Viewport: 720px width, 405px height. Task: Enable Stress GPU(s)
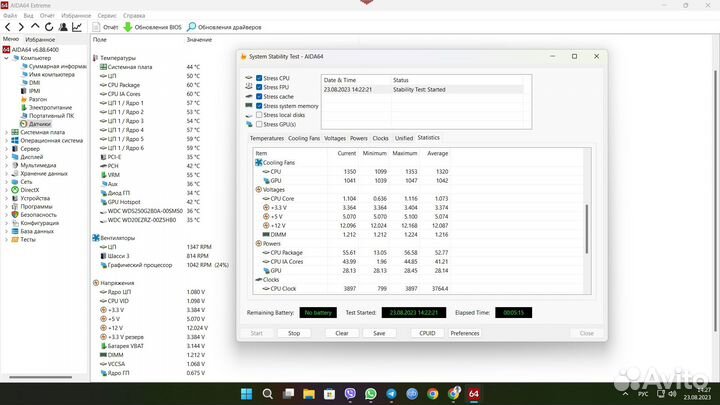click(259, 124)
